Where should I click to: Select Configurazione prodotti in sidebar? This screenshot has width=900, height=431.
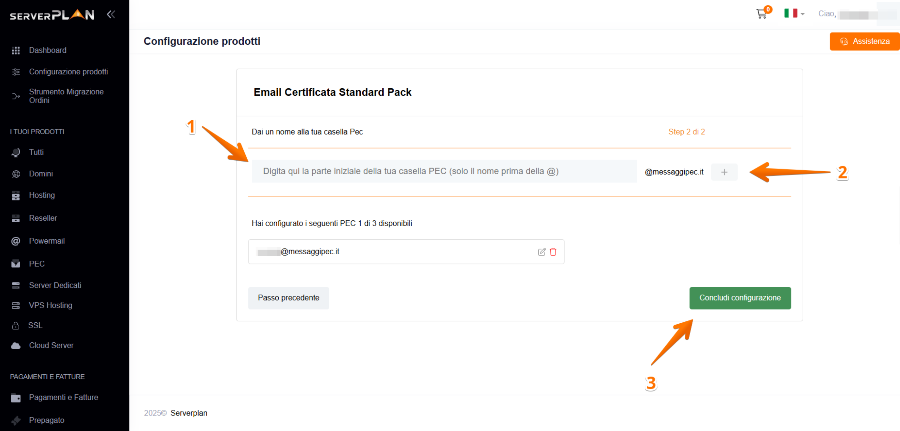pyautogui.click(x=68, y=72)
